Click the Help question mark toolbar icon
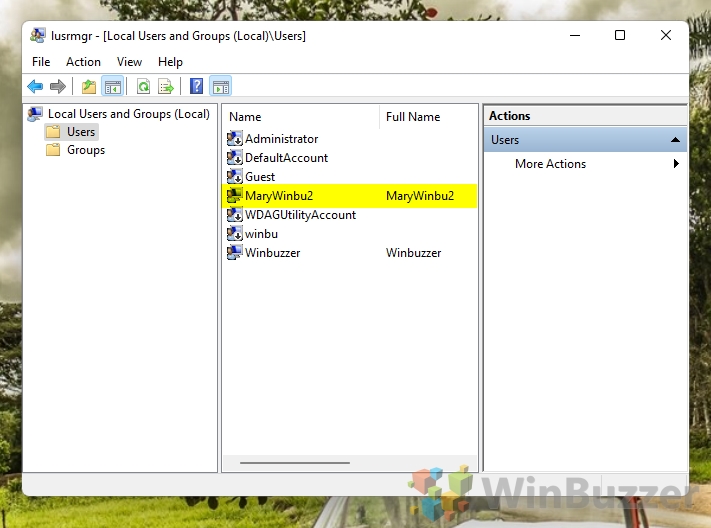Screen dimensions: 711x528 click(196, 86)
